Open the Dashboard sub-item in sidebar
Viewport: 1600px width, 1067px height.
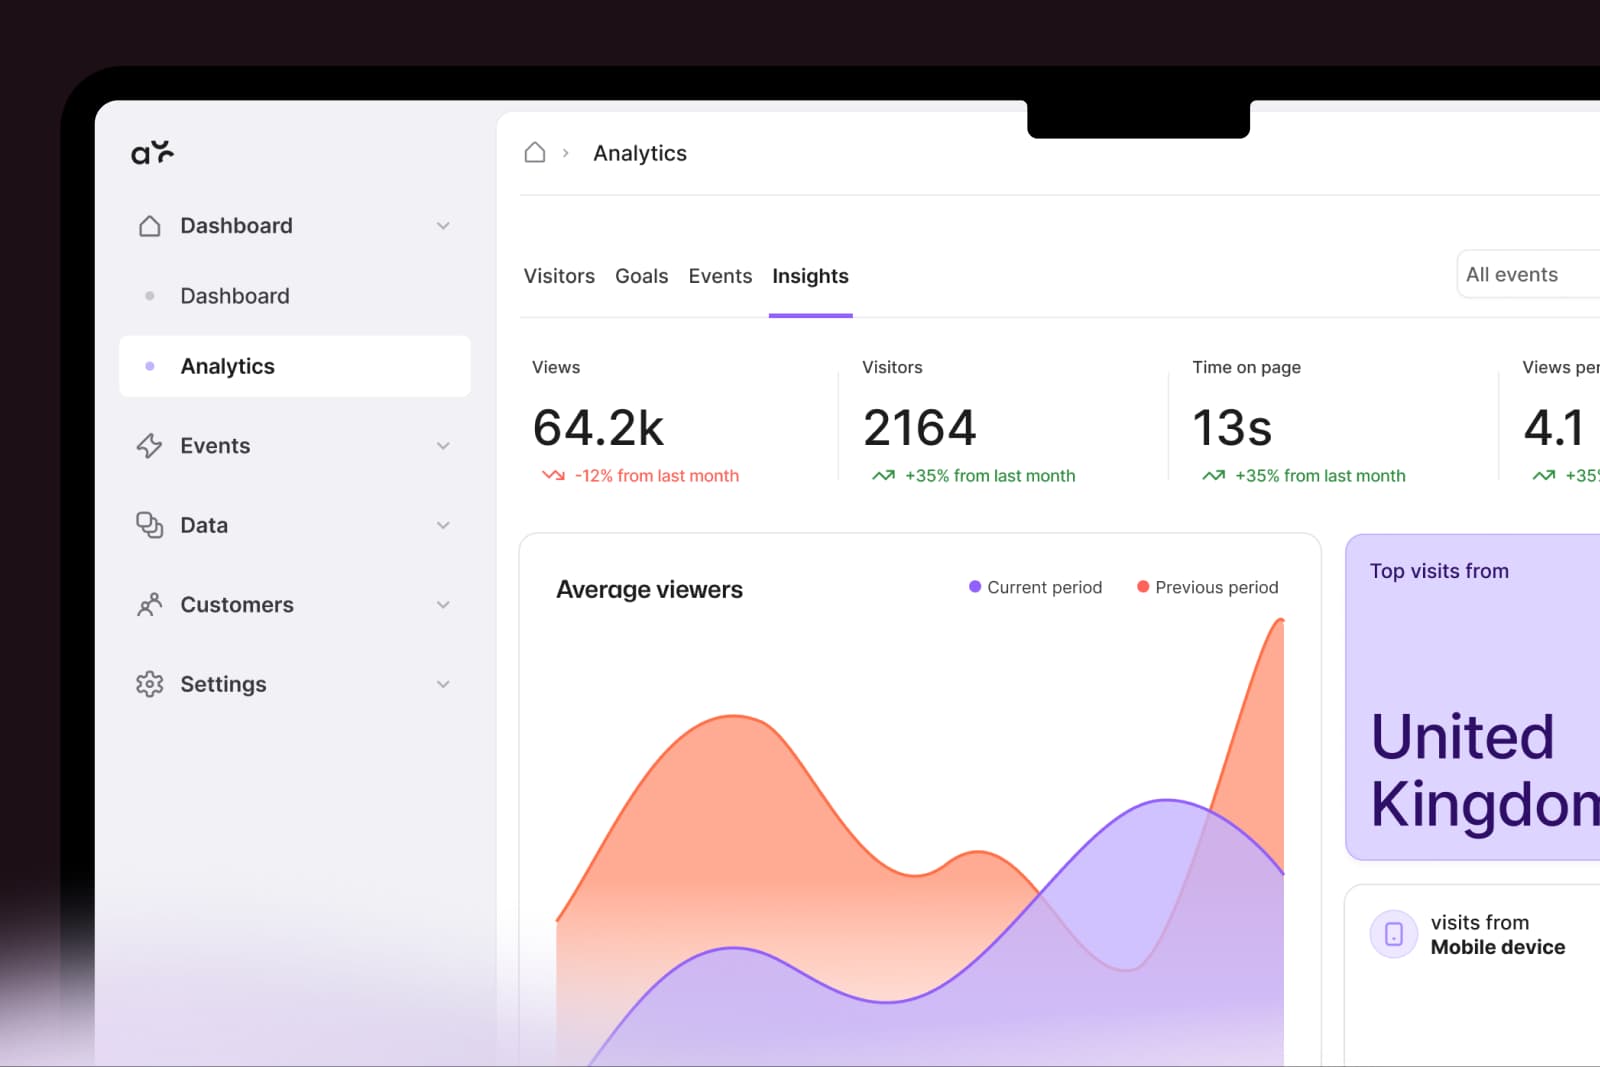click(x=235, y=295)
